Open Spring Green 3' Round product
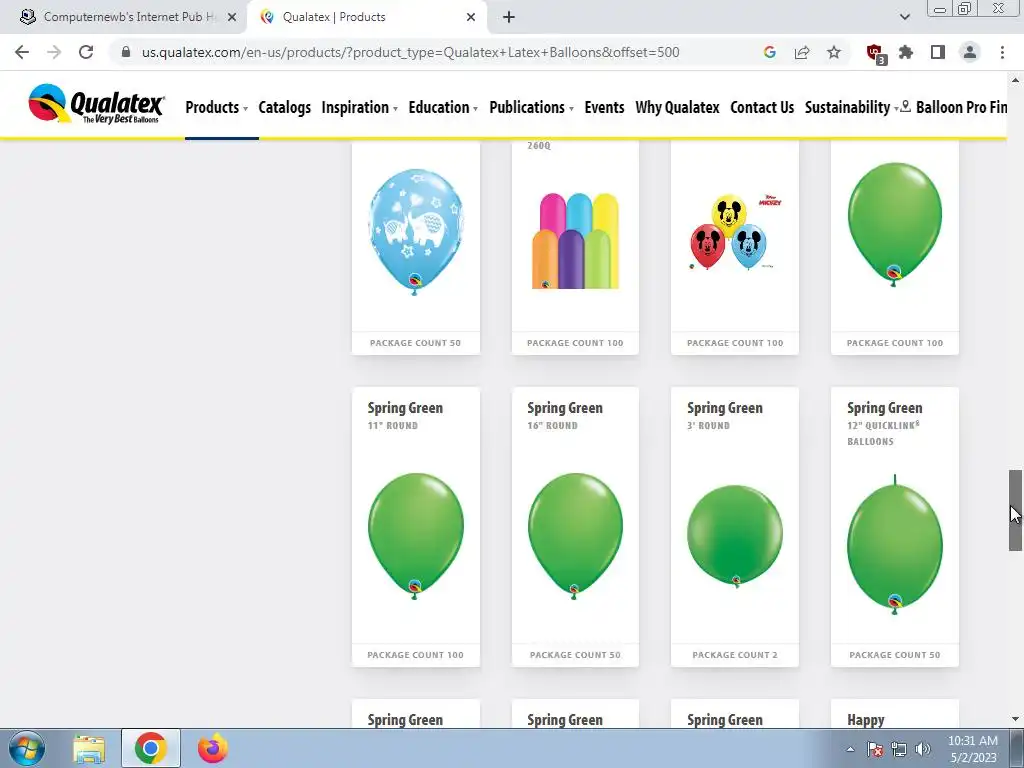Image resolution: width=1024 pixels, height=768 pixels. click(x=735, y=527)
